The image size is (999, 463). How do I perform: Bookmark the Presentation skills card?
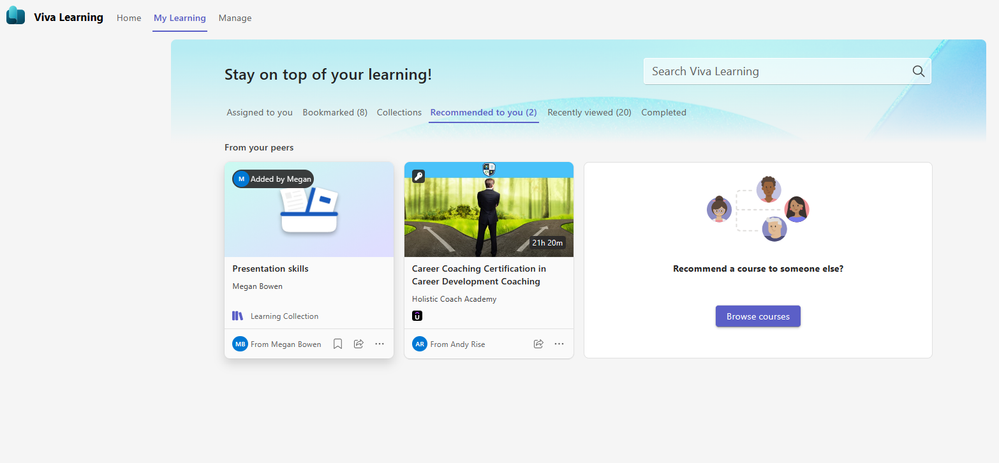pos(338,344)
